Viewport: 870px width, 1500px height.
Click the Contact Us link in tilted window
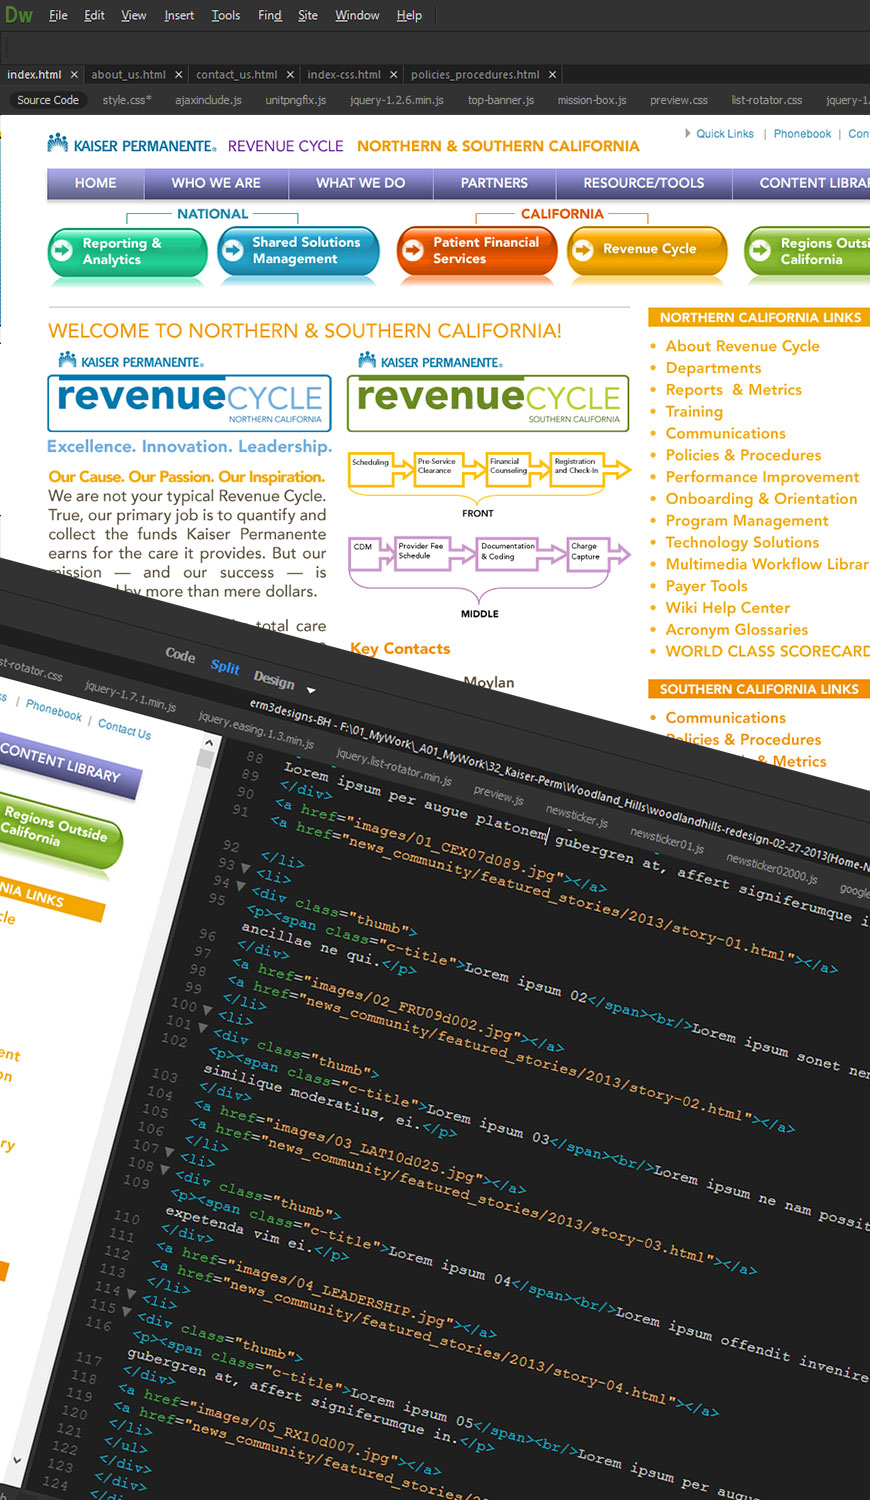click(x=124, y=729)
